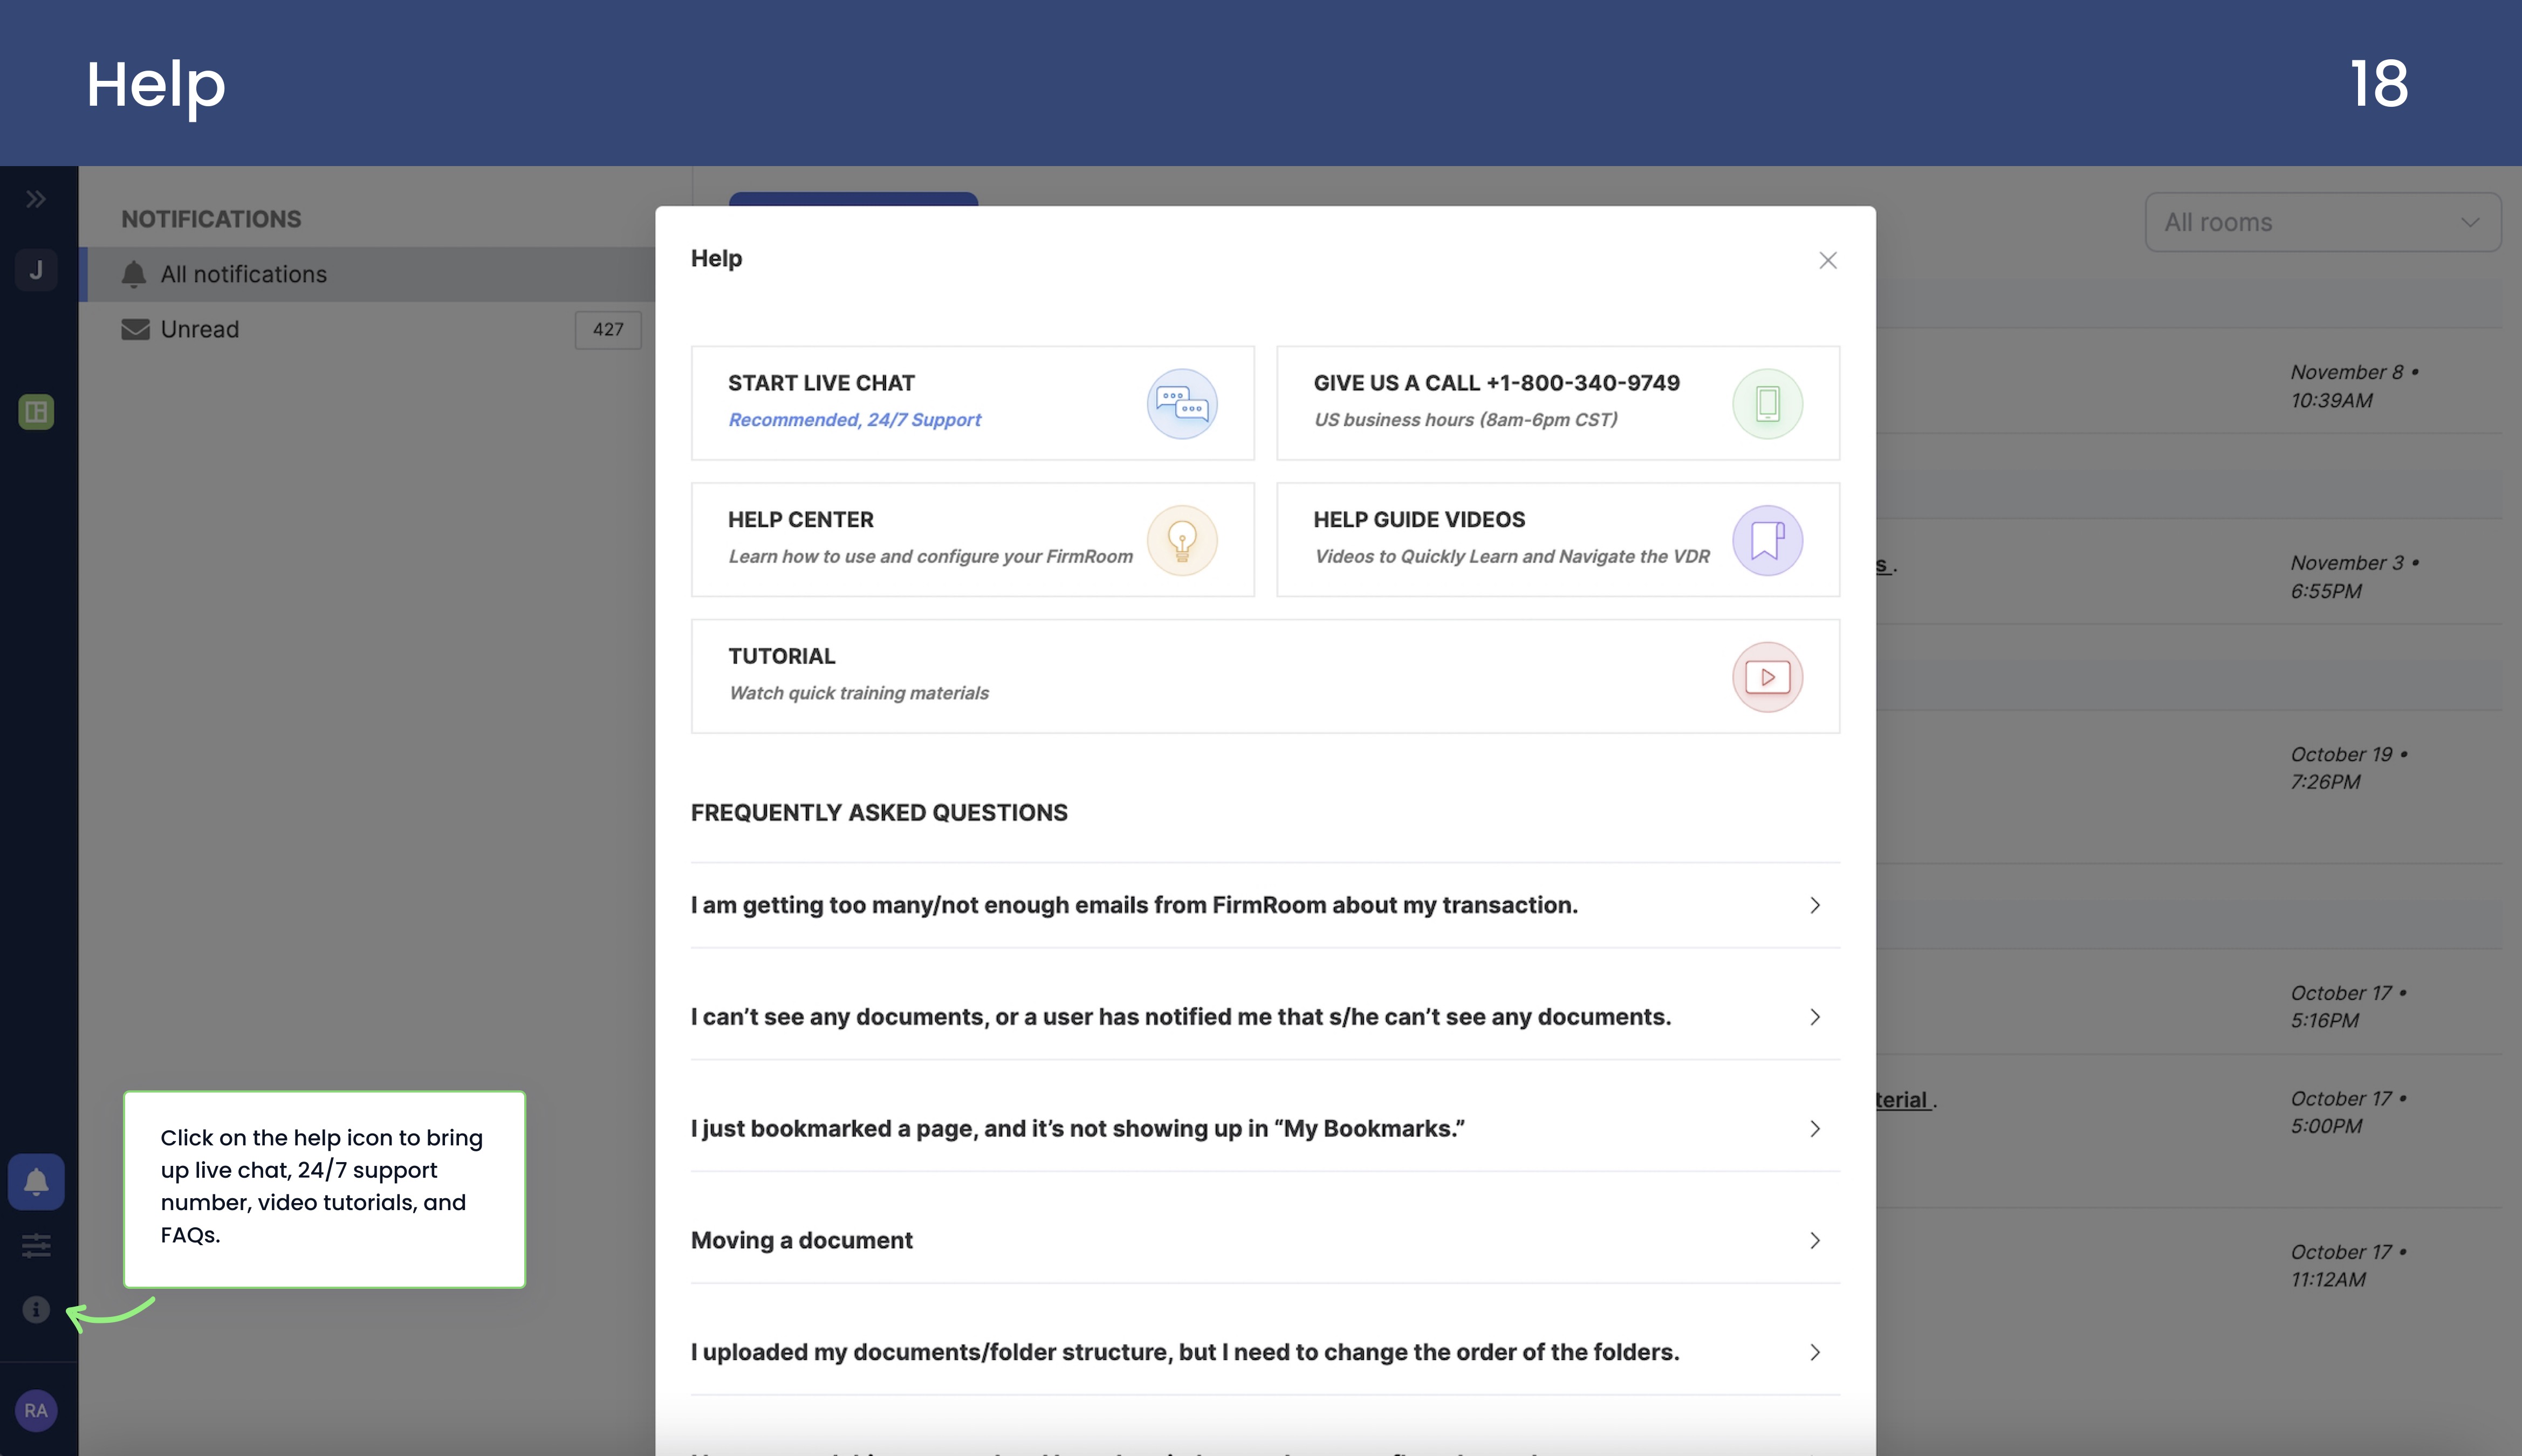This screenshot has width=2522, height=1456.
Task: Click bell icon beside All notifications
Action: pyautogui.click(x=134, y=274)
